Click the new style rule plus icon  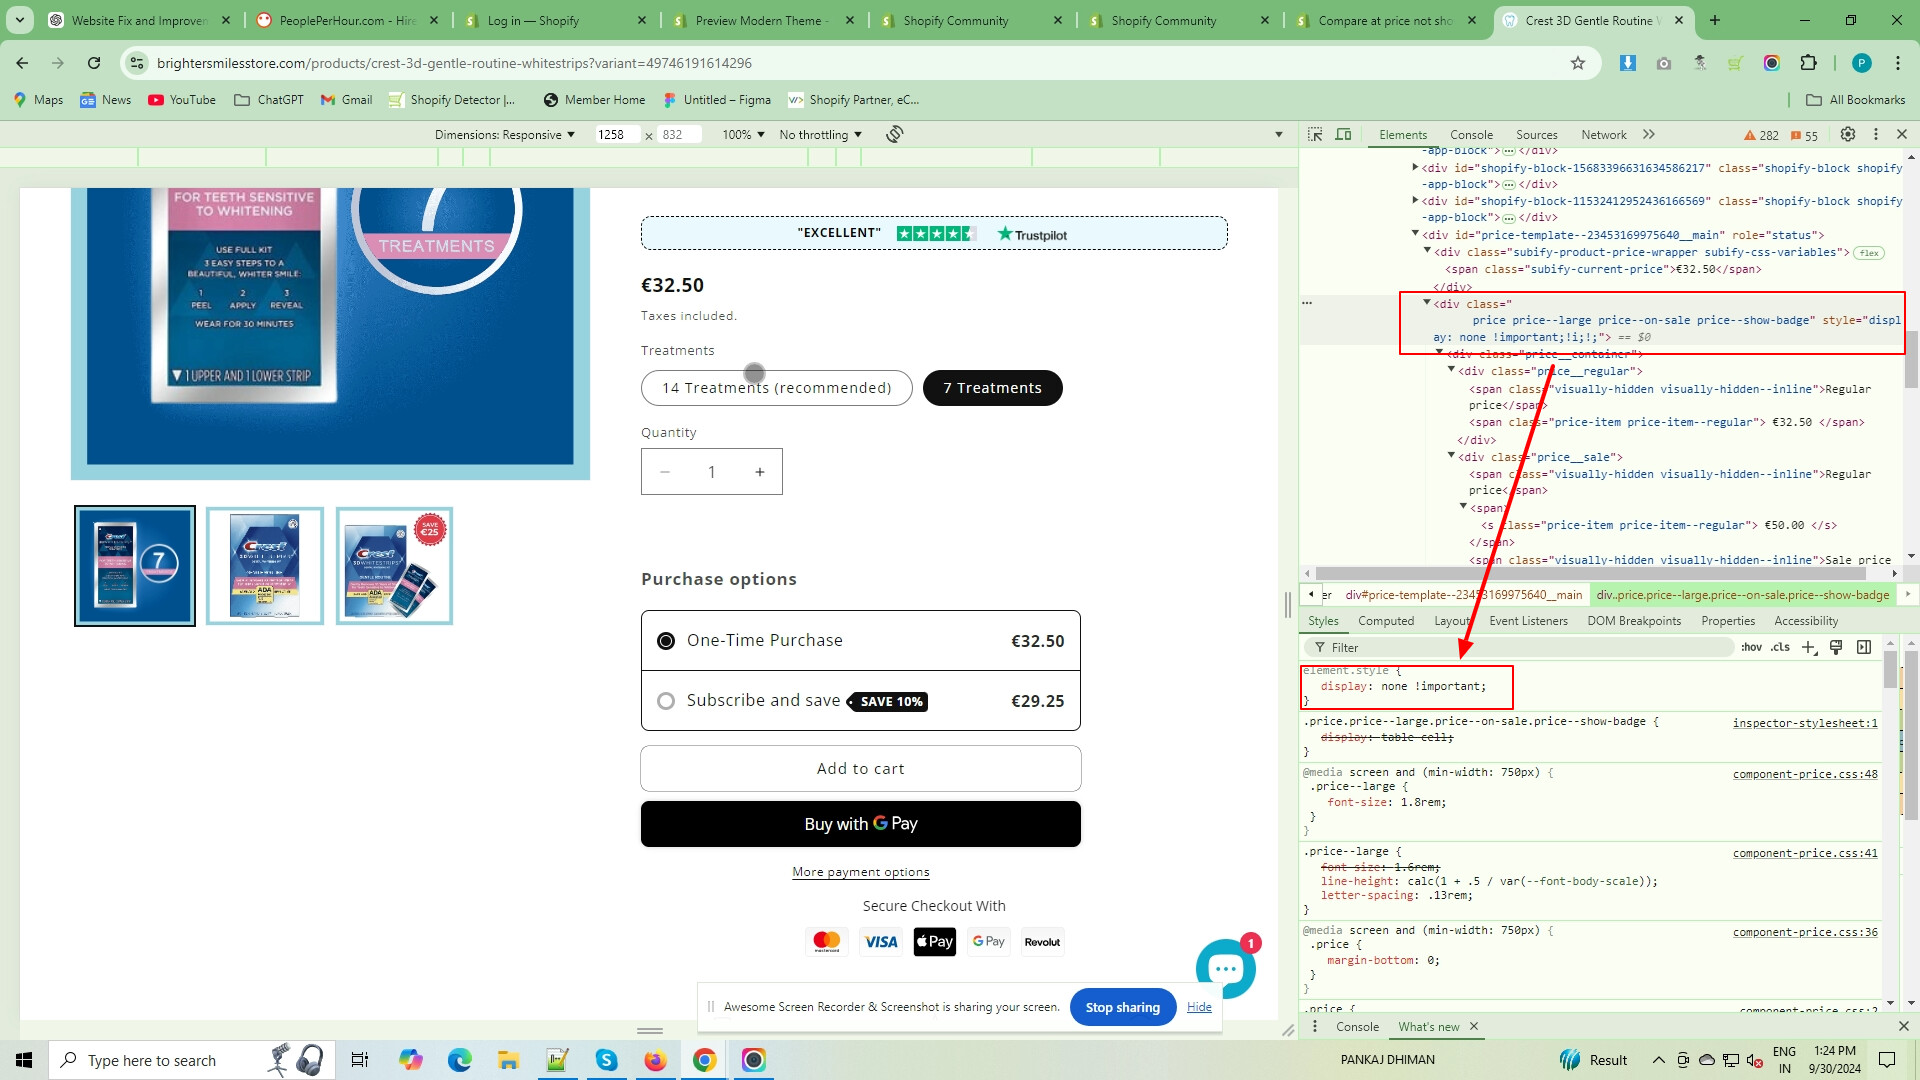pos(1808,647)
